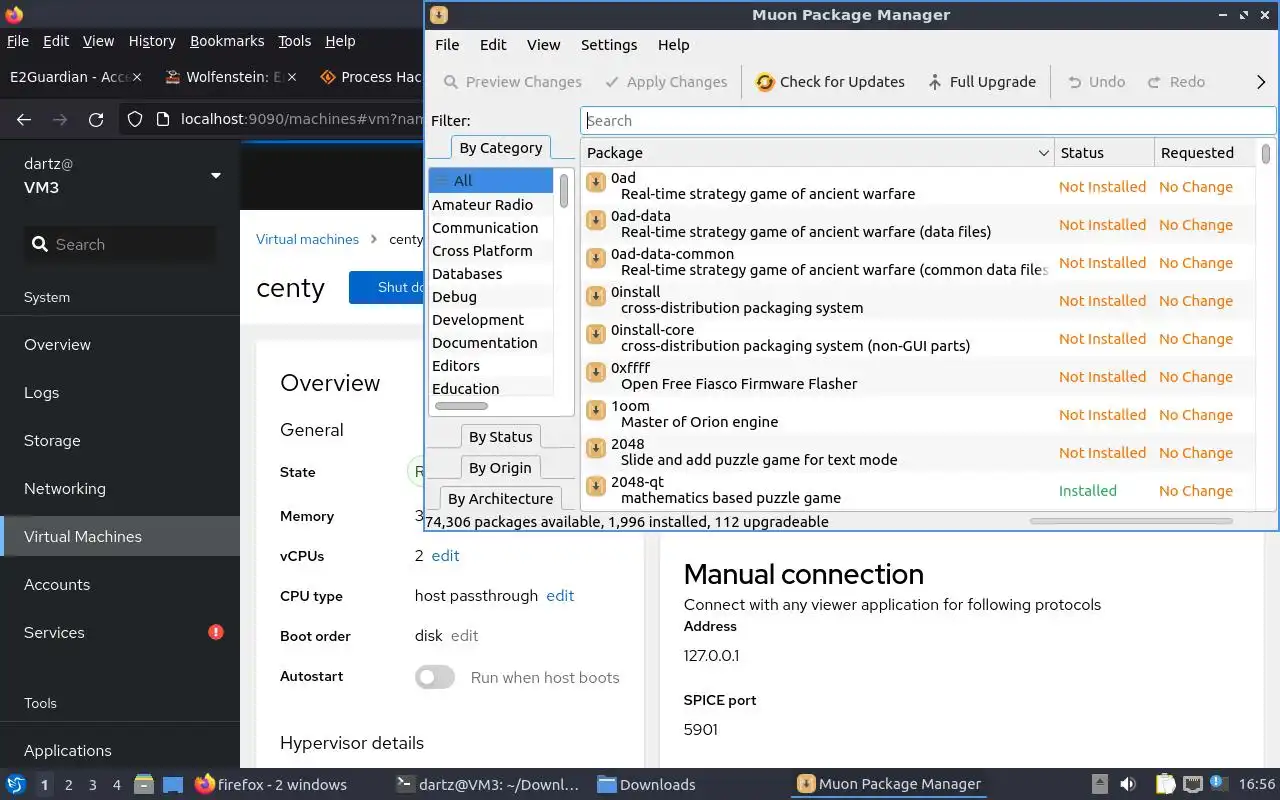Screen dimensions: 1280x800
Task: Open the dartz@VM3 host dropdown
Action: 215,176
